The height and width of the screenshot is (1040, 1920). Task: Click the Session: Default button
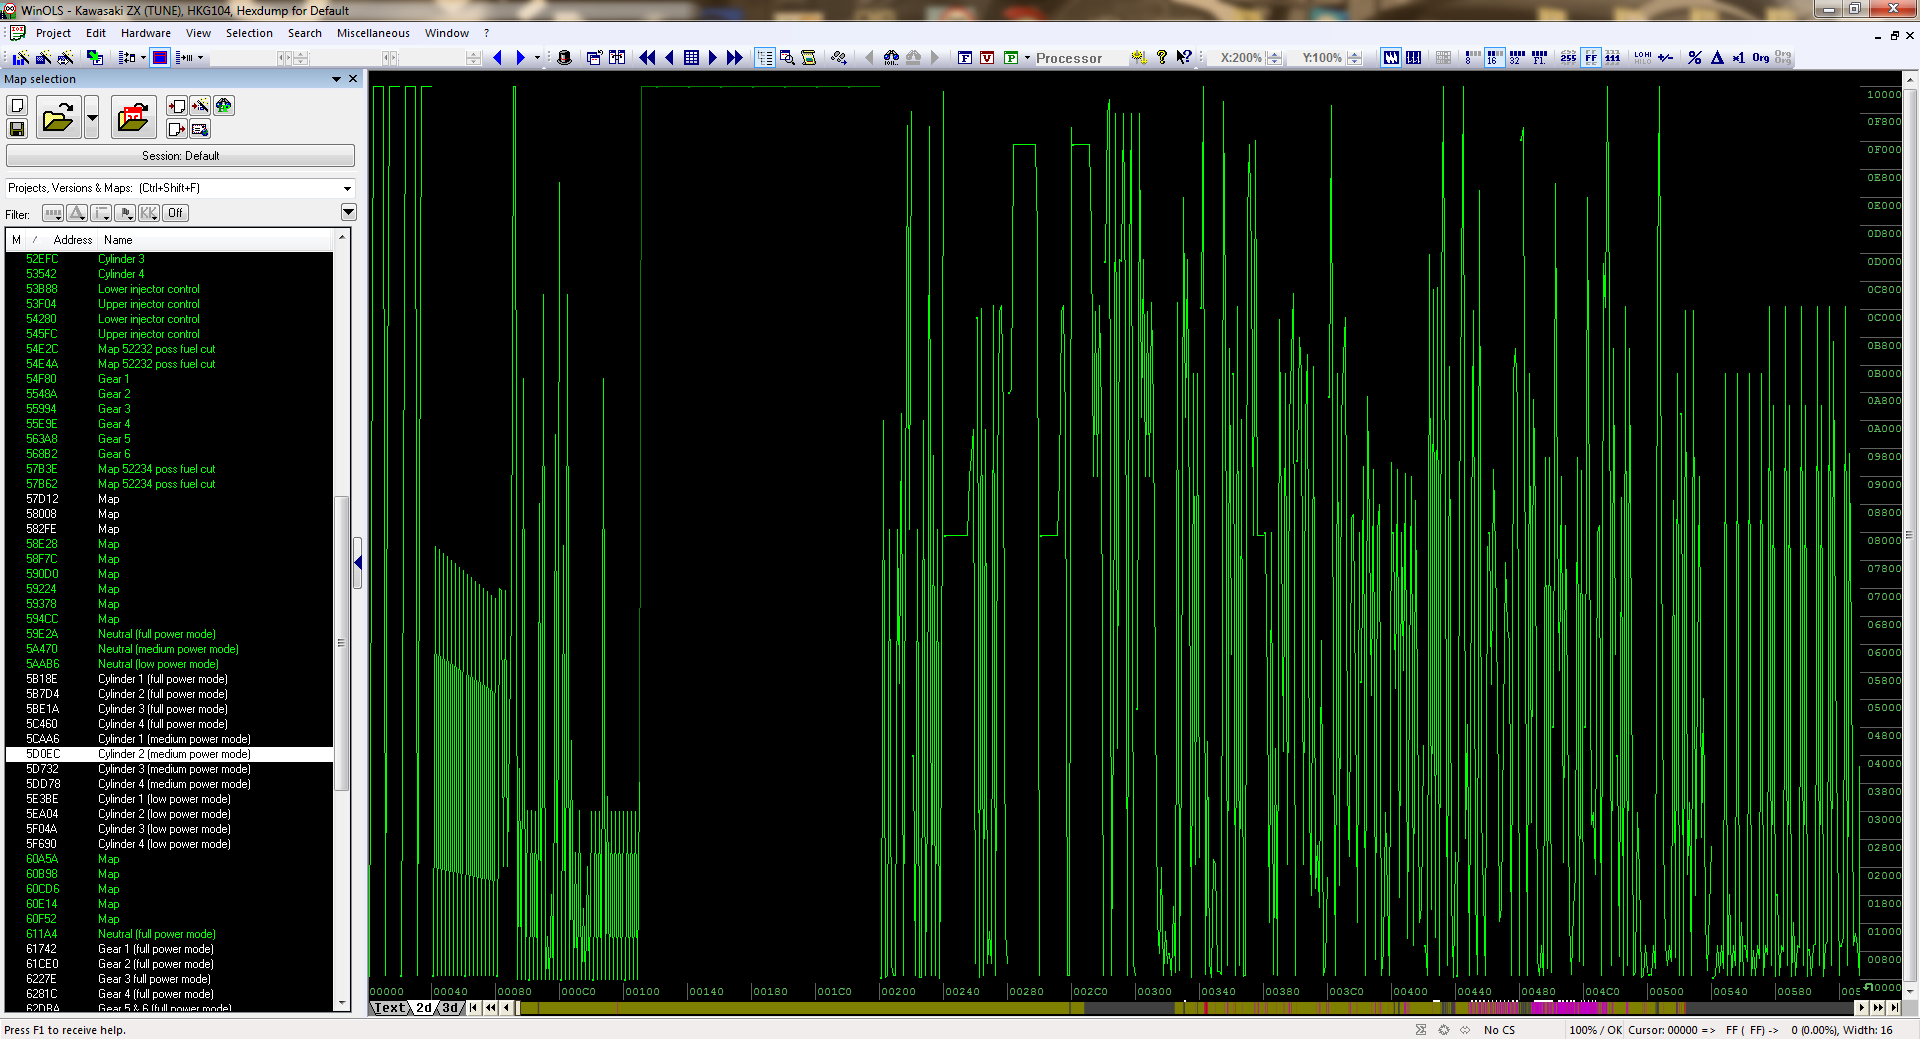click(180, 156)
